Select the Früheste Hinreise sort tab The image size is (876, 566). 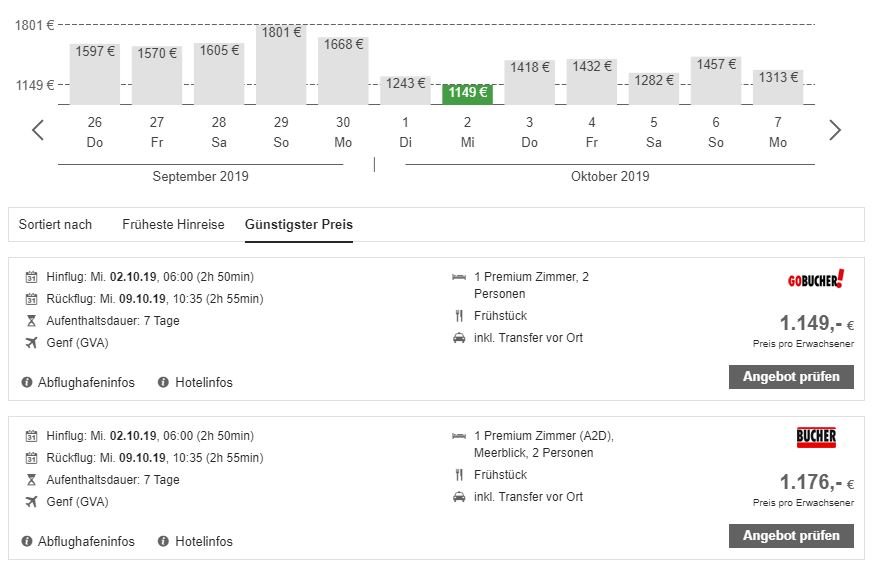point(173,224)
